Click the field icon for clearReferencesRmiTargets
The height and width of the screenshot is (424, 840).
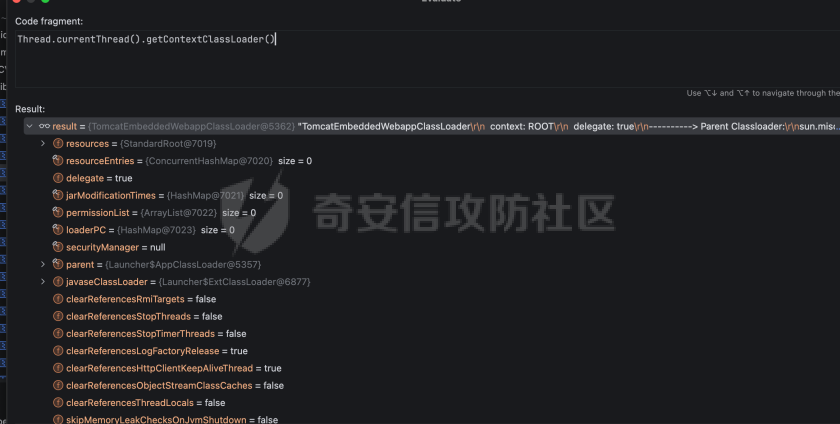pos(58,299)
